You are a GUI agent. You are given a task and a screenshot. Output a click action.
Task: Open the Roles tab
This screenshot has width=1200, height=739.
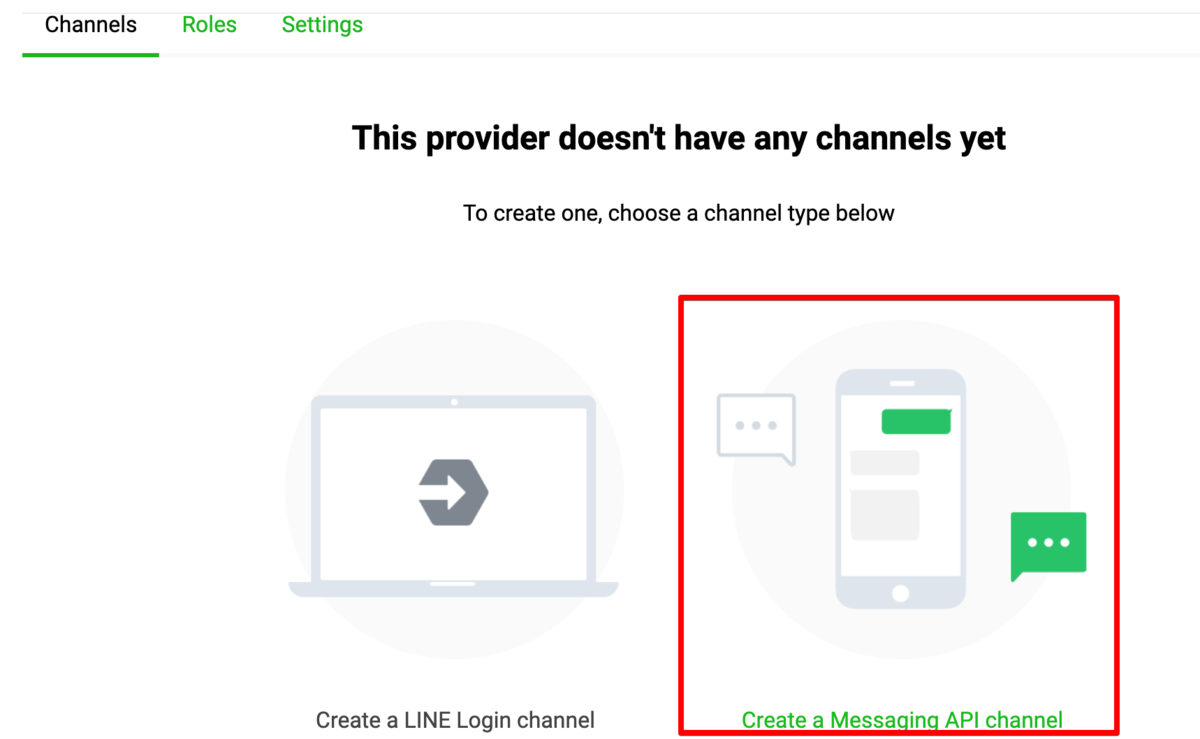pyautogui.click(x=209, y=25)
